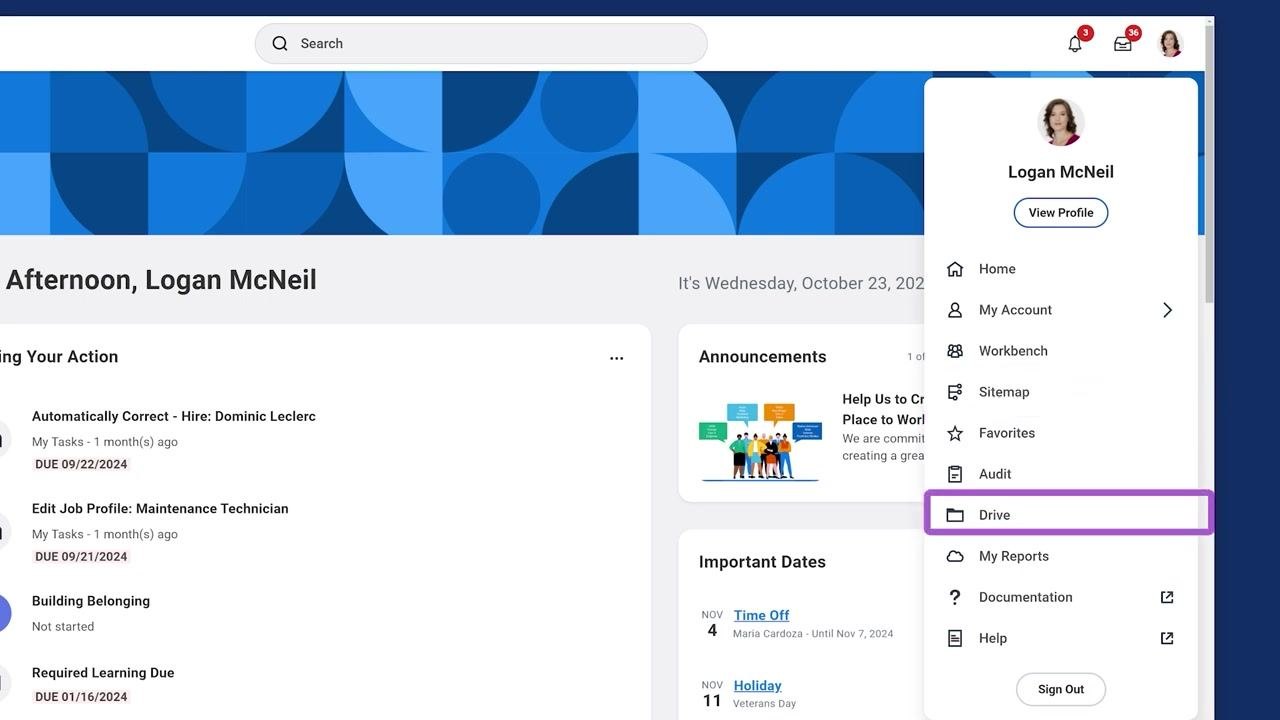Screen dimensions: 1280x720
Task: Open Audit from the profile menu
Action: (1061, 474)
